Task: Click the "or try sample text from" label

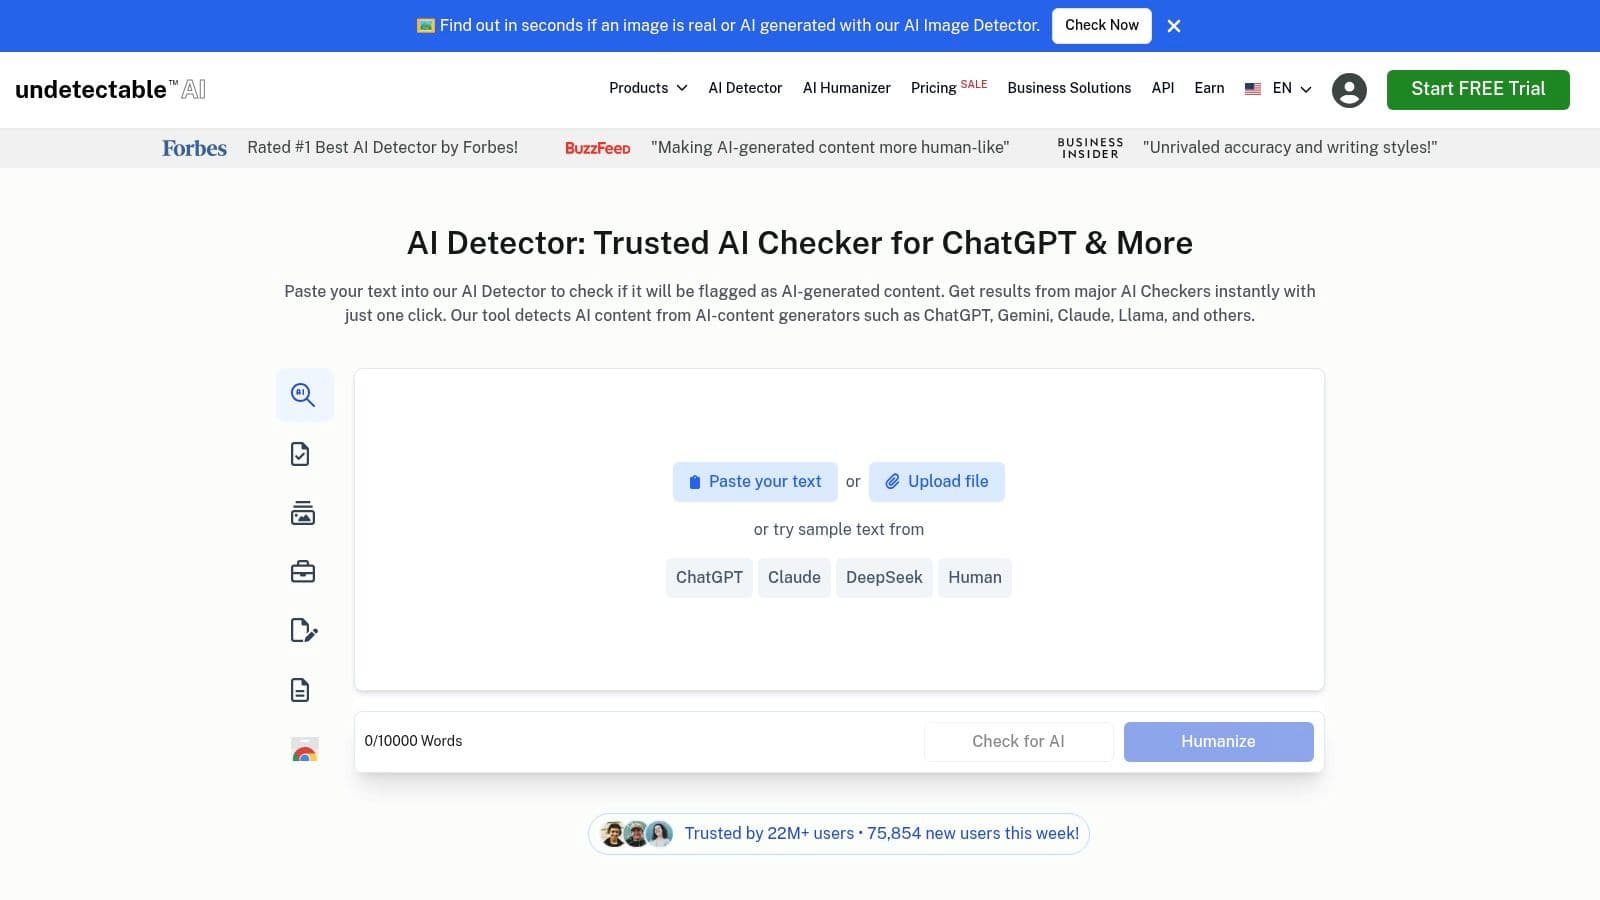Action: click(839, 530)
